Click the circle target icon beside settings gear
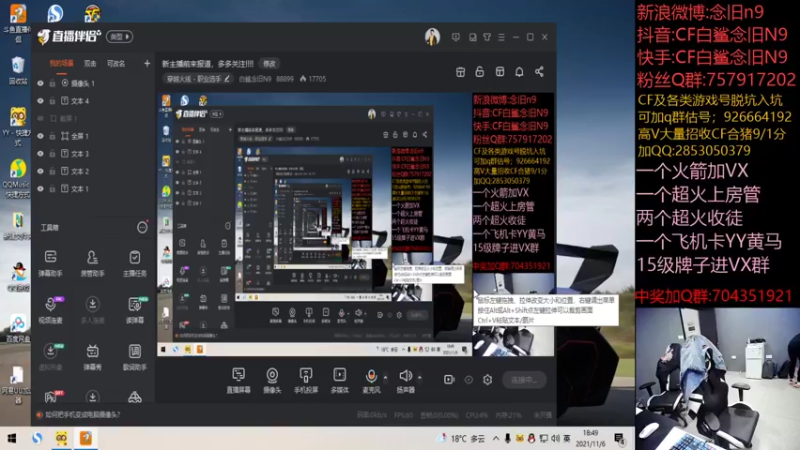800x450 pixels. 468,380
